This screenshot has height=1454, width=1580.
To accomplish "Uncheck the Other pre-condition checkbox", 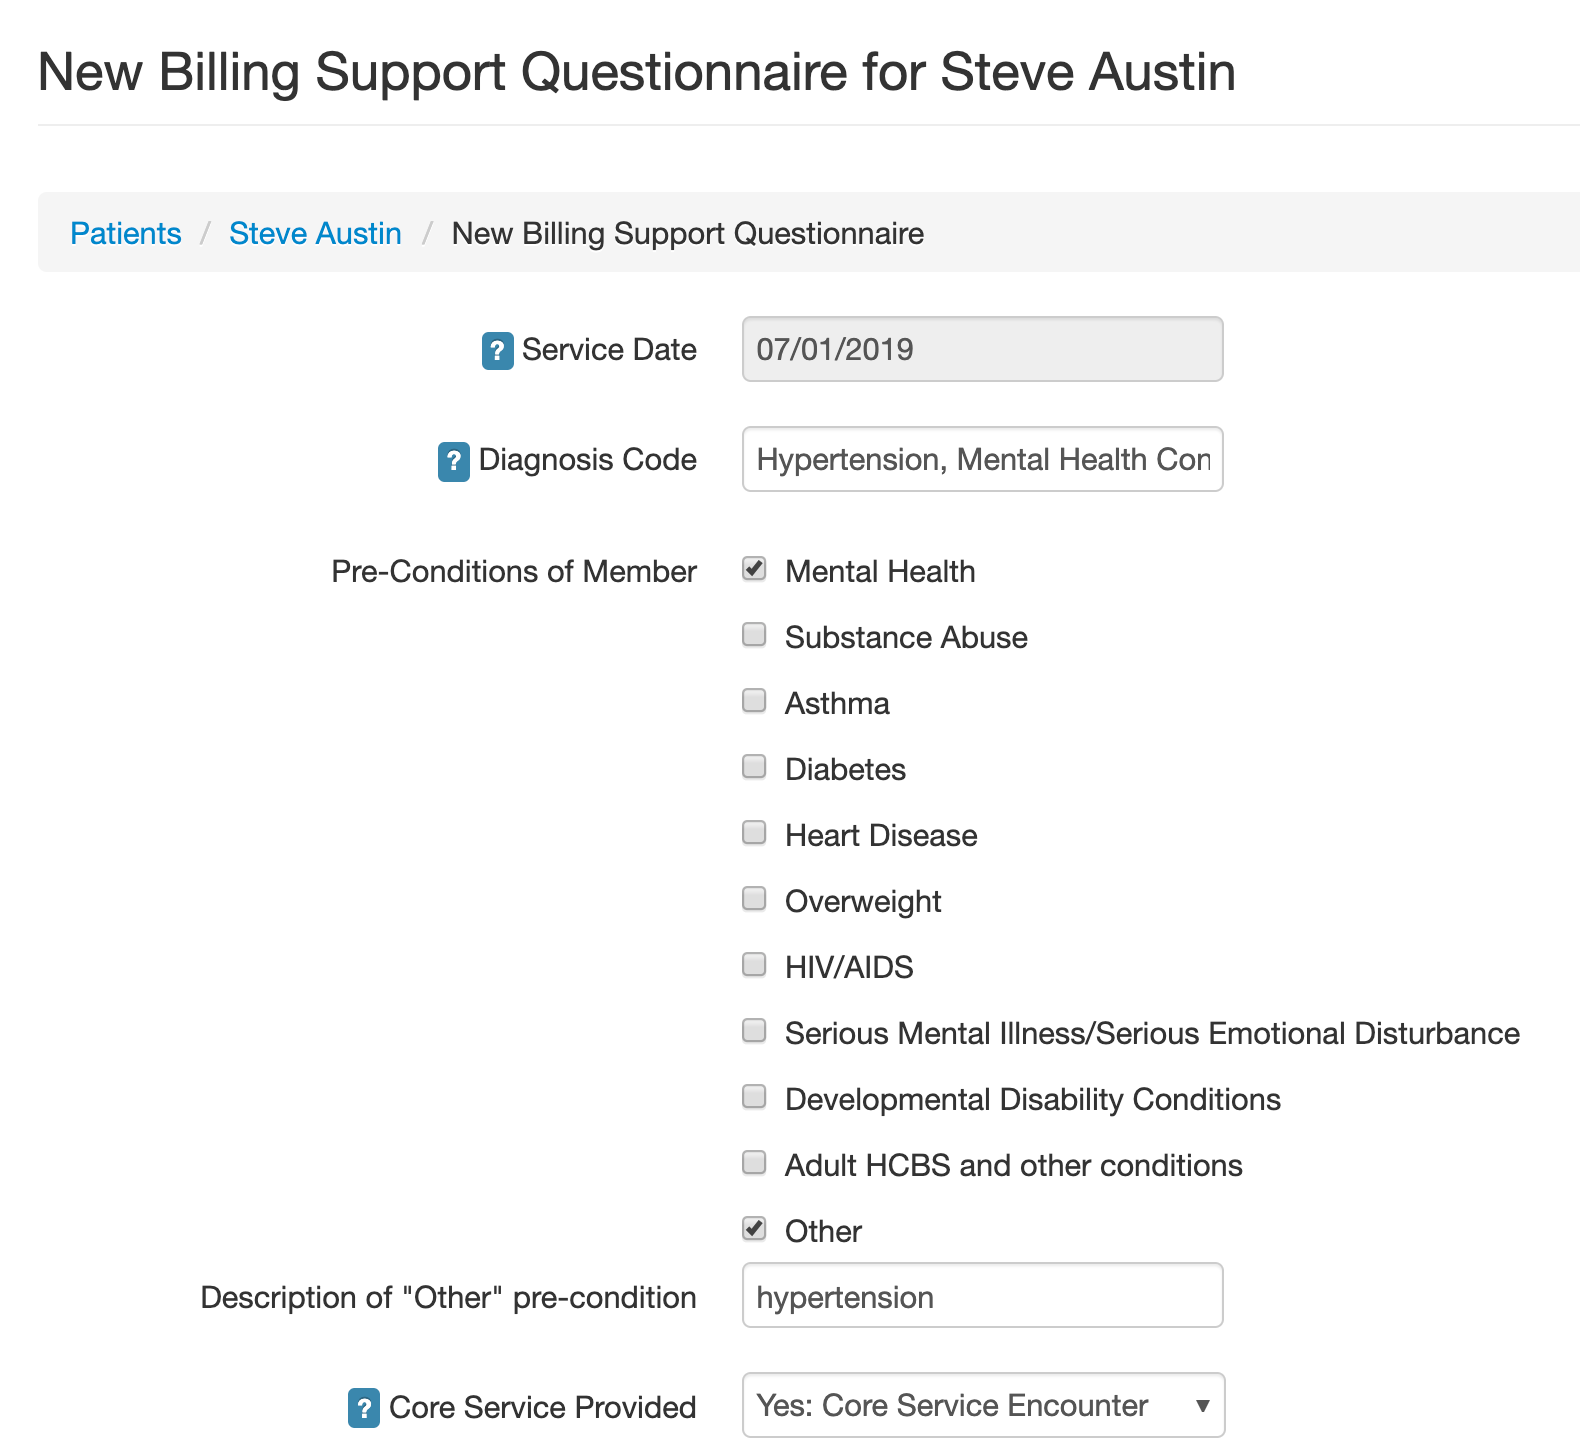I will [754, 1229].
